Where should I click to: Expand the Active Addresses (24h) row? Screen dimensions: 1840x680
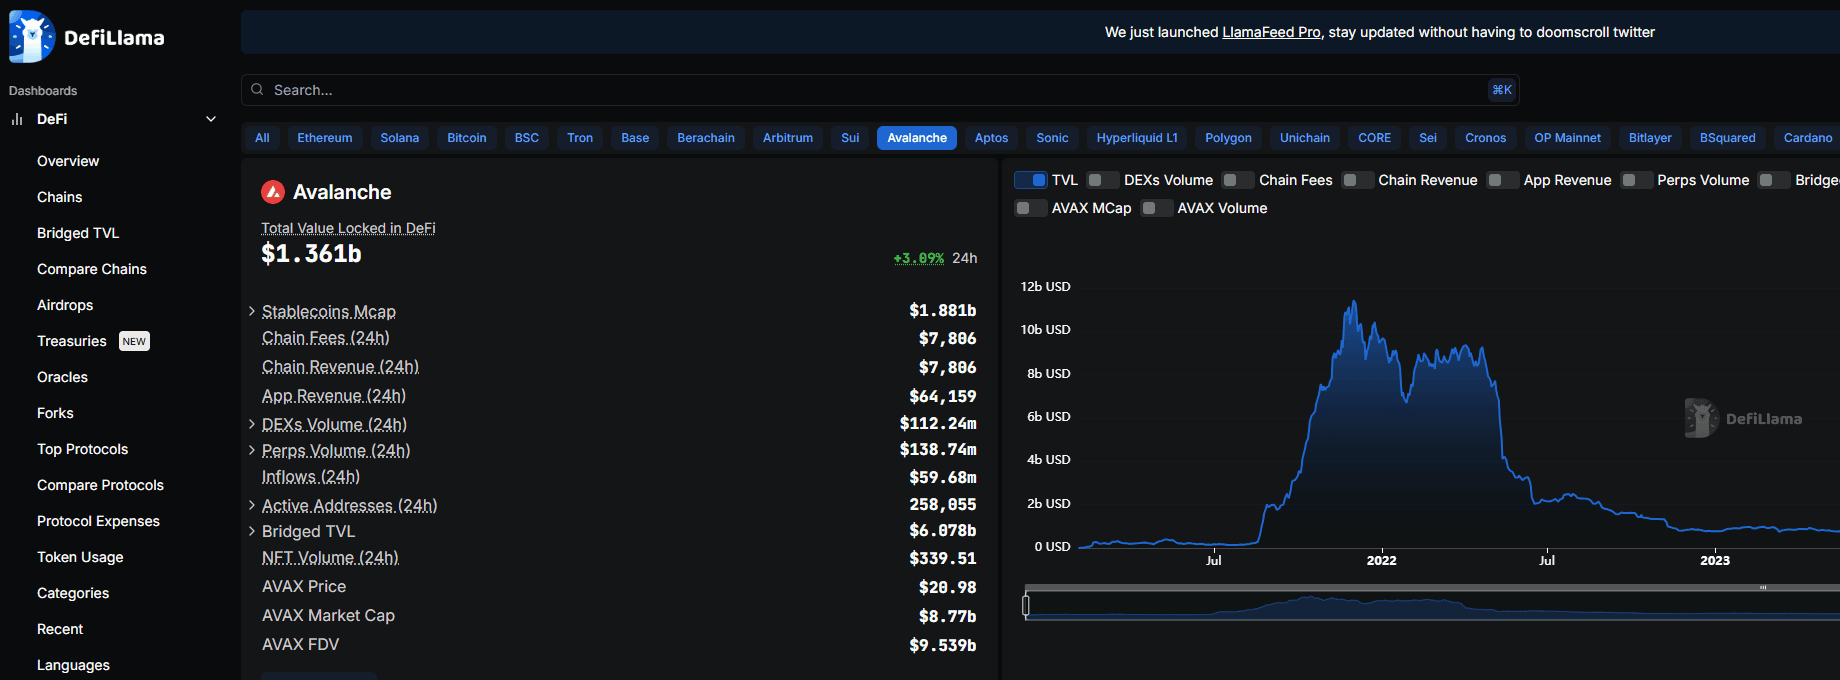[x=252, y=505]
